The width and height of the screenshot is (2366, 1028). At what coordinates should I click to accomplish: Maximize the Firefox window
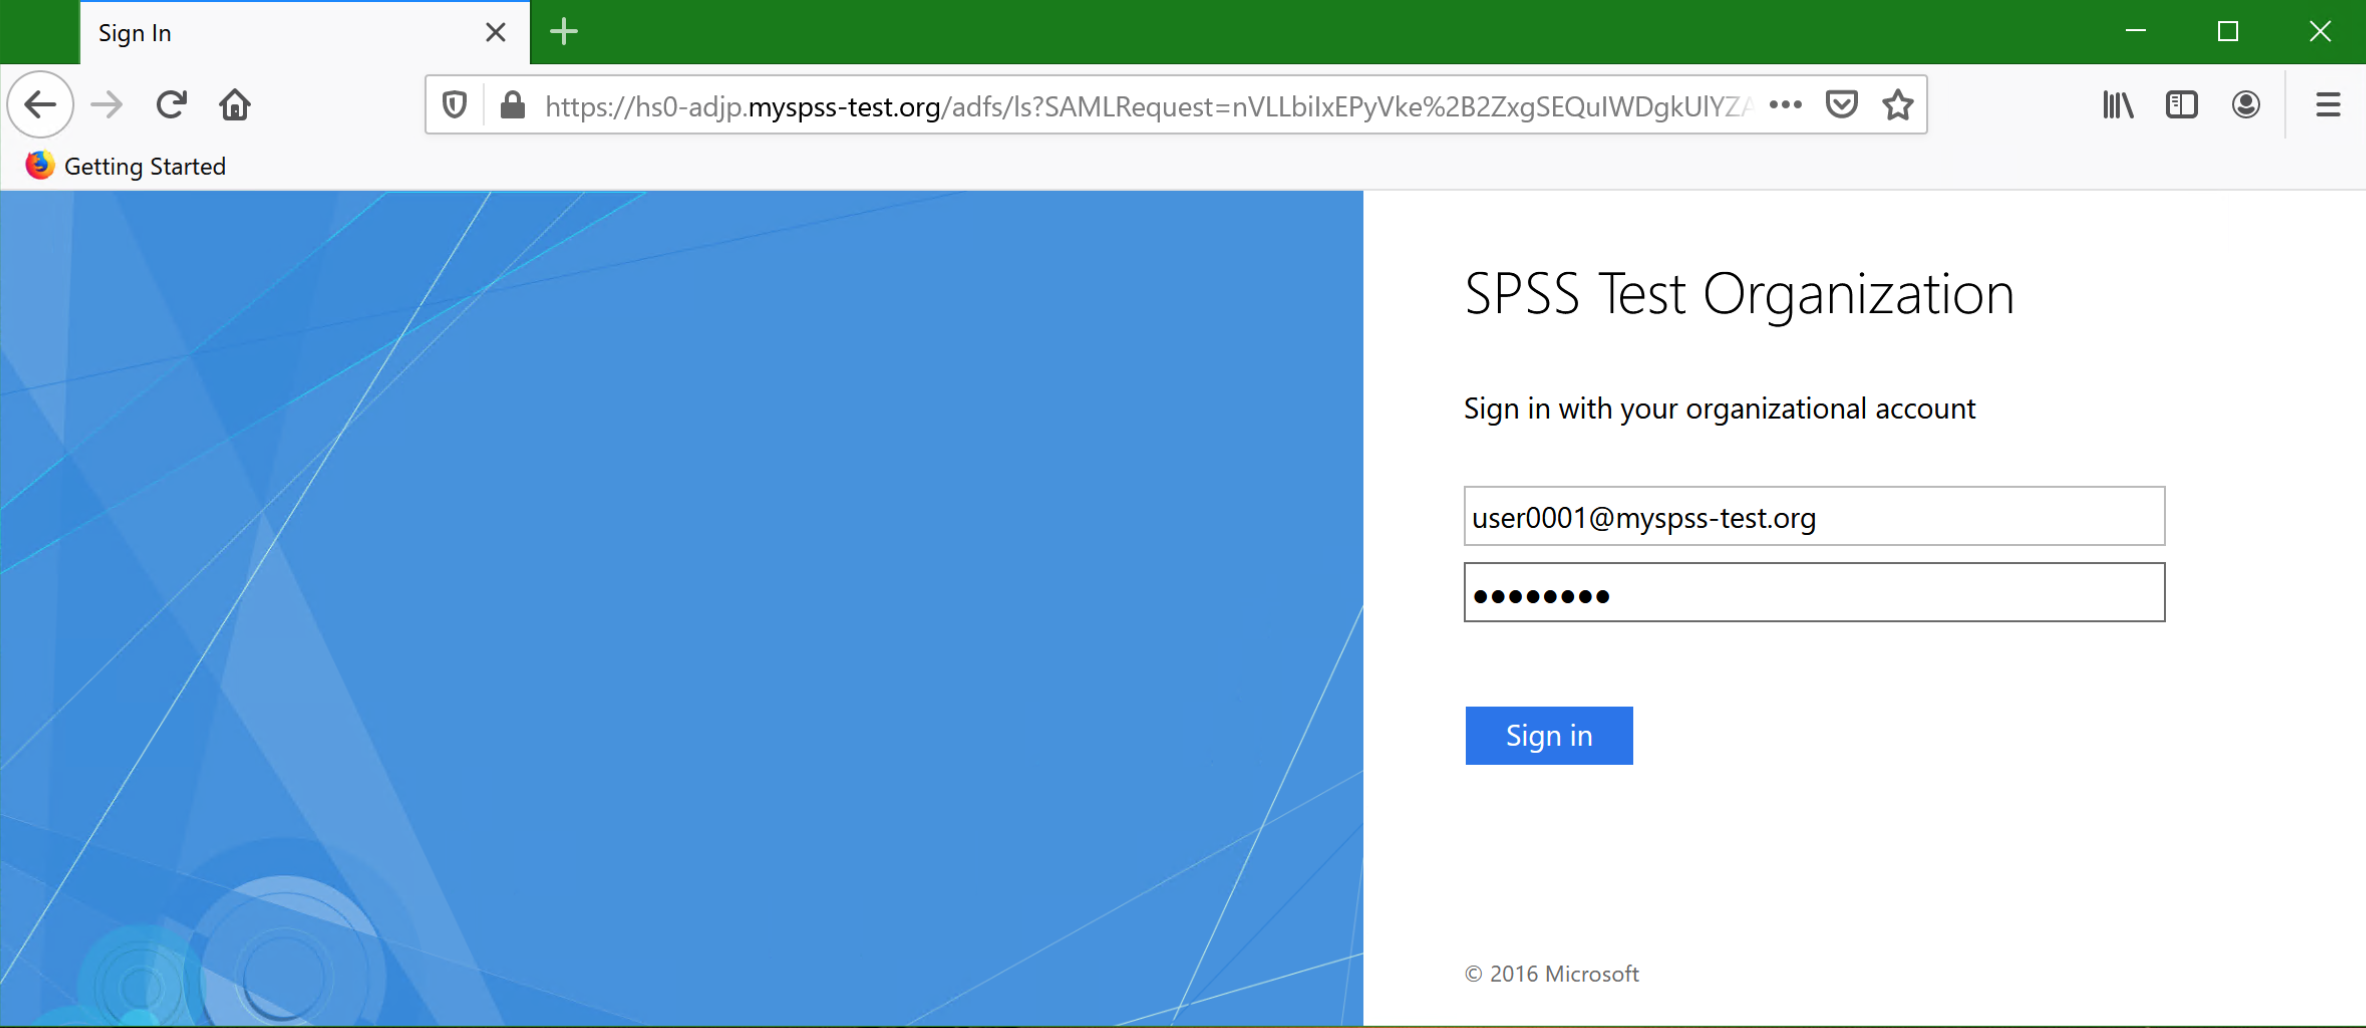[x=2228, y=32]
